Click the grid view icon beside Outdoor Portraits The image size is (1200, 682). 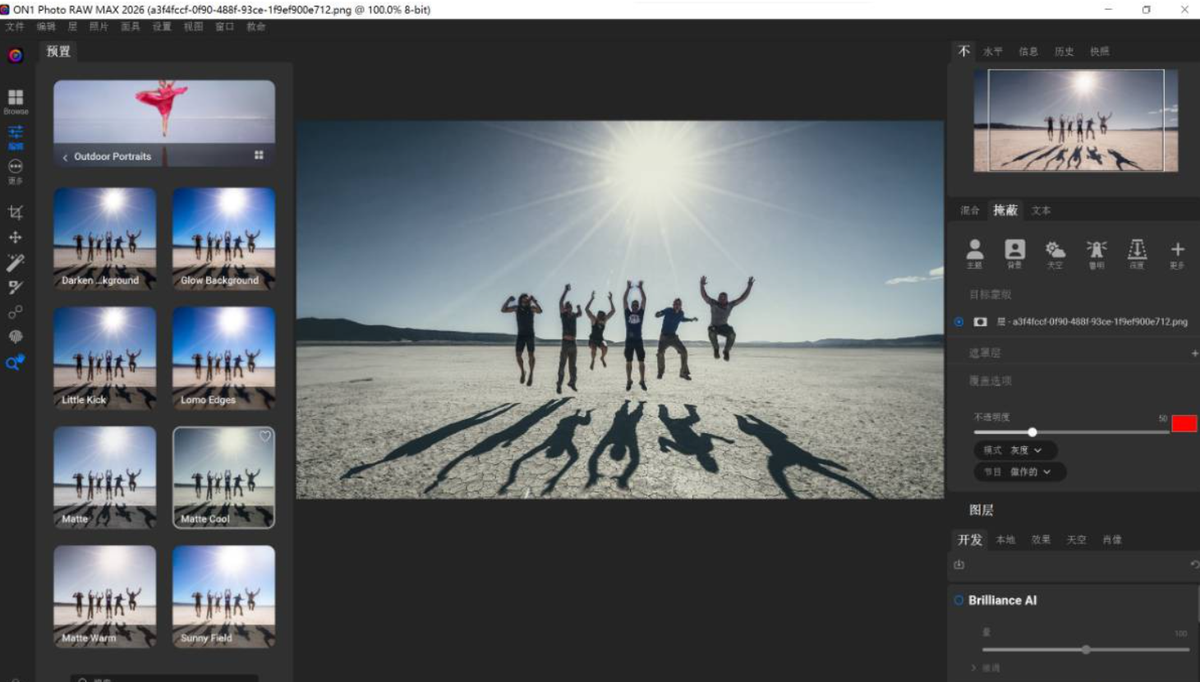coord(259,155)
